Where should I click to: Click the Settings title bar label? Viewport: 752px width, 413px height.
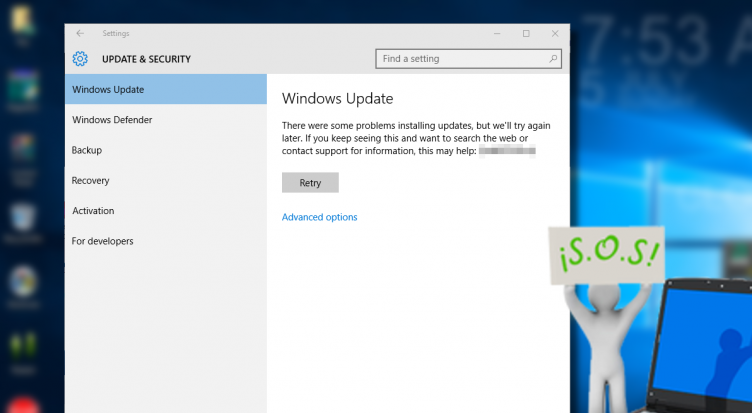point(116,34)
